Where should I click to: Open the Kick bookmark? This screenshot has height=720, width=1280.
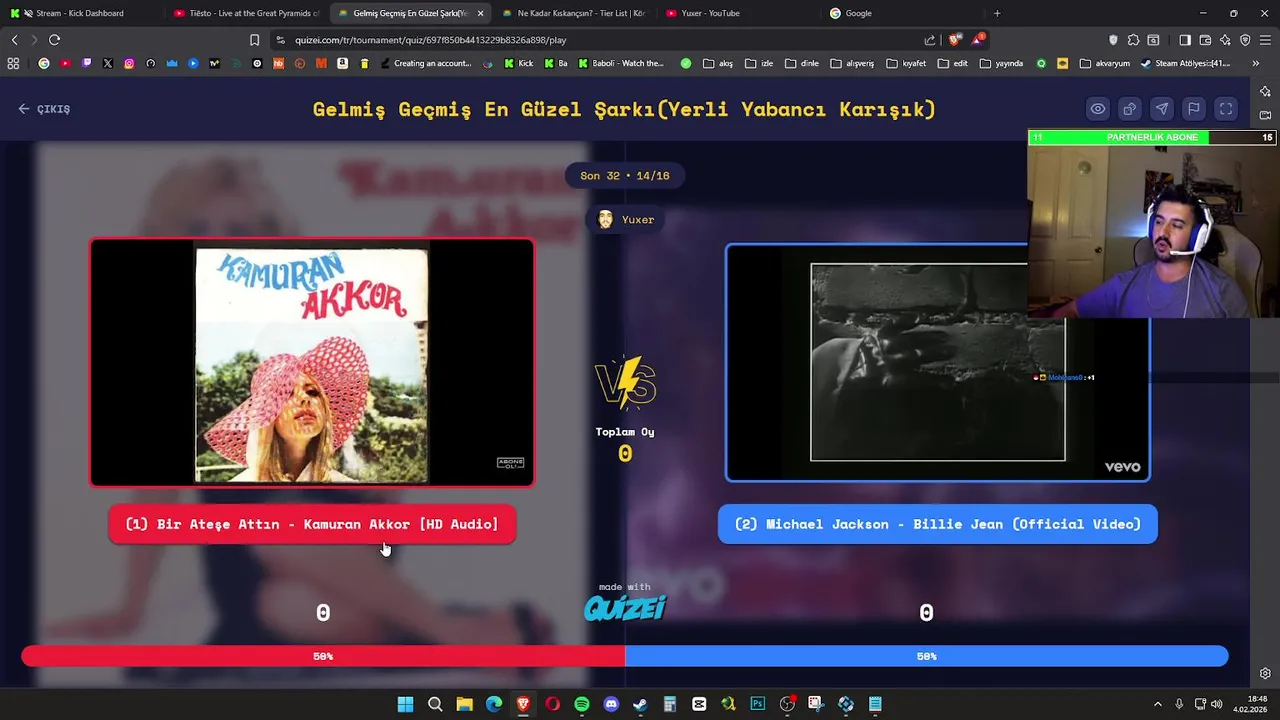tap(519, 63)
